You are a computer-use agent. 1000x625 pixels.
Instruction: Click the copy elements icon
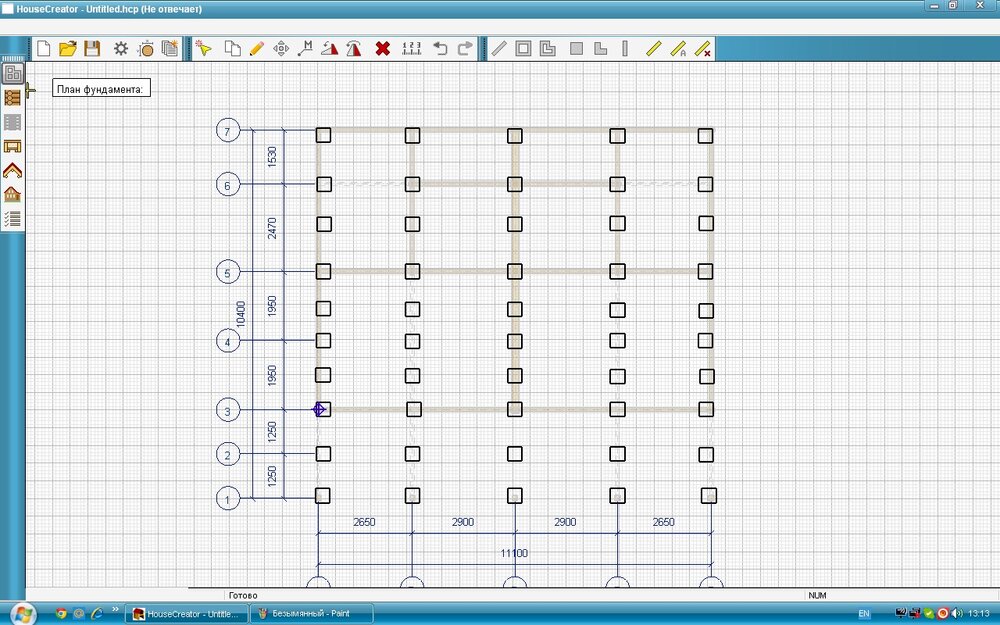coord(233,48)
